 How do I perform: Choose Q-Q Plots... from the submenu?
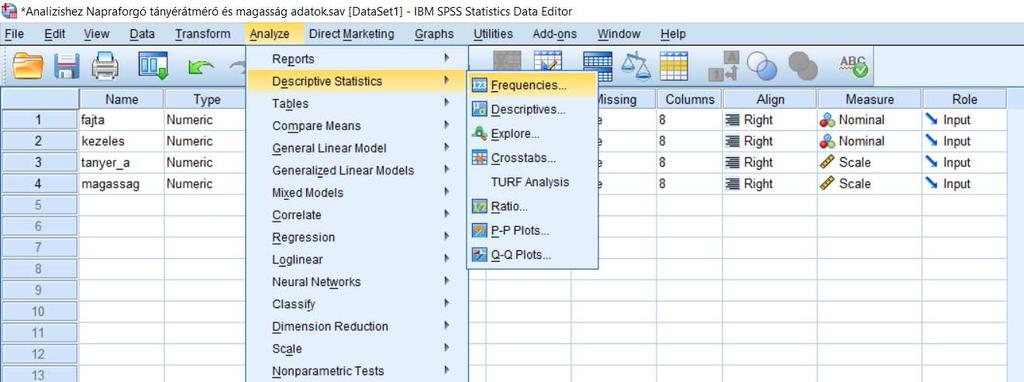tap(532, 255)
